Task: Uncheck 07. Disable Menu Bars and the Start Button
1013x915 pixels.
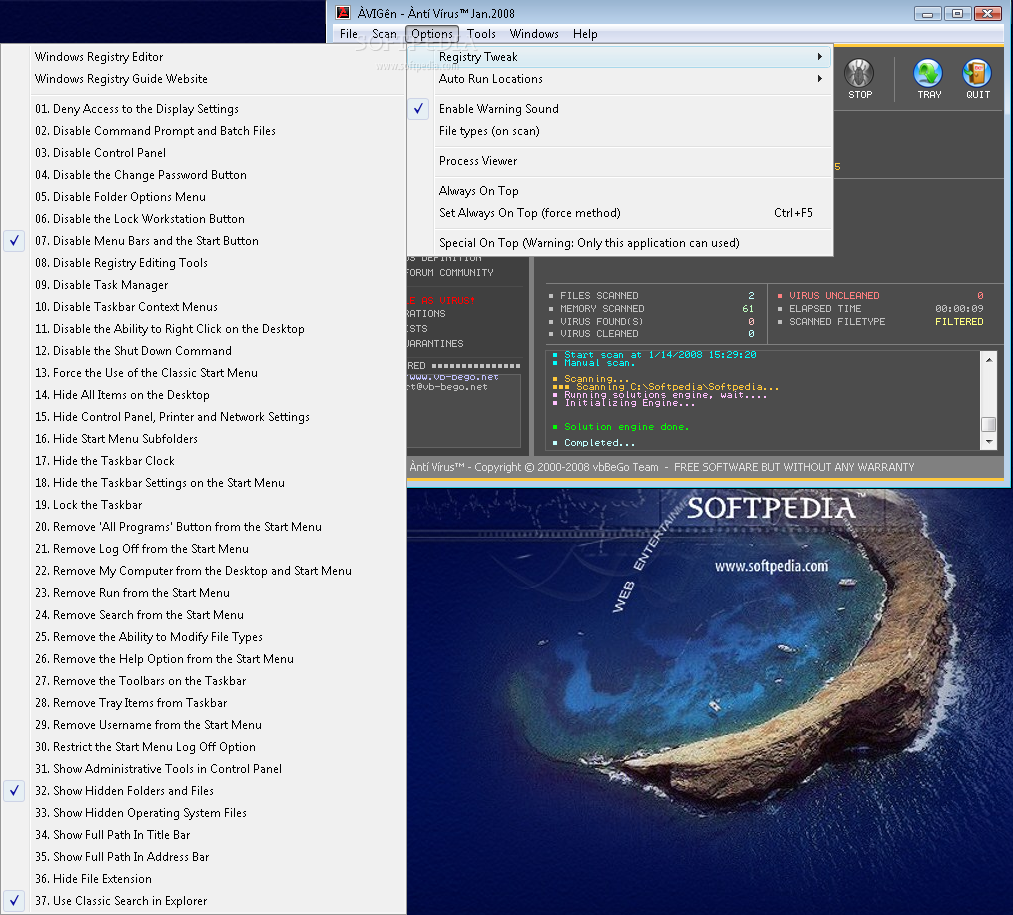Action: tap(14, 240)
